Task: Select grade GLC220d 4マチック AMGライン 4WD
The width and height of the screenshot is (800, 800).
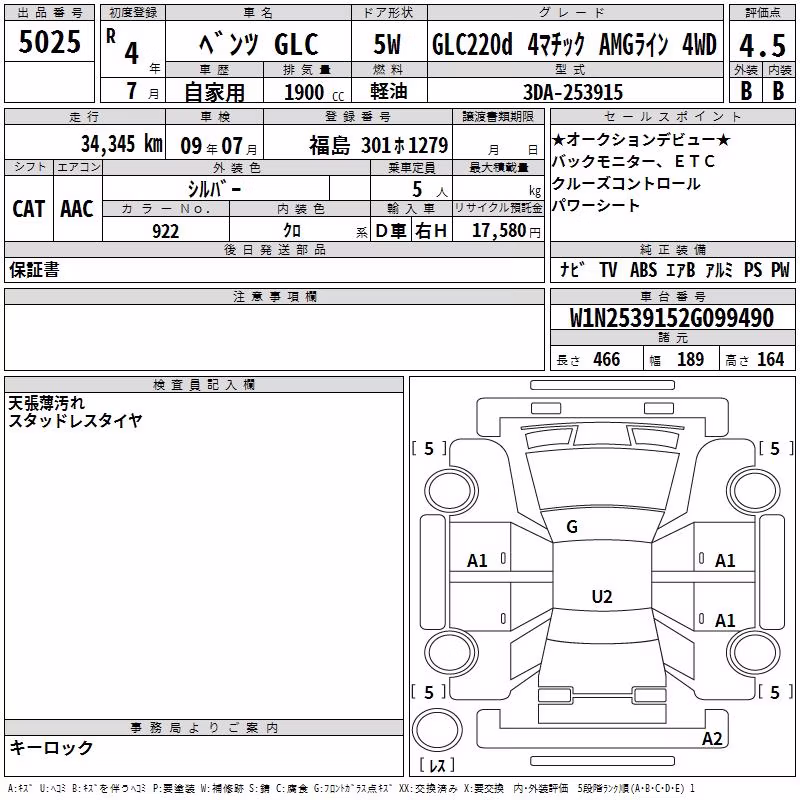Action: [574, 44]
